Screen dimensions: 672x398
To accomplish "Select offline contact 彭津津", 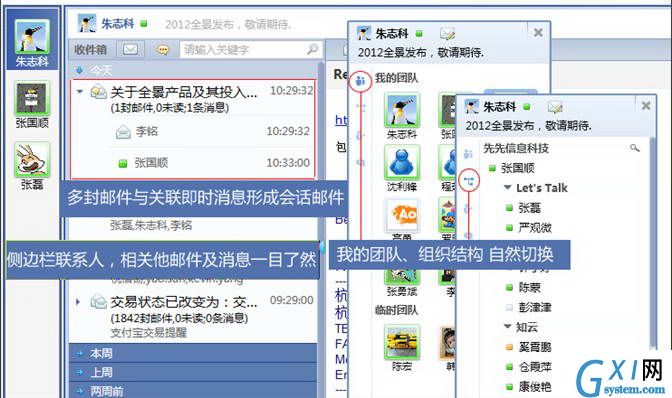I will click(x=535, y=307).
